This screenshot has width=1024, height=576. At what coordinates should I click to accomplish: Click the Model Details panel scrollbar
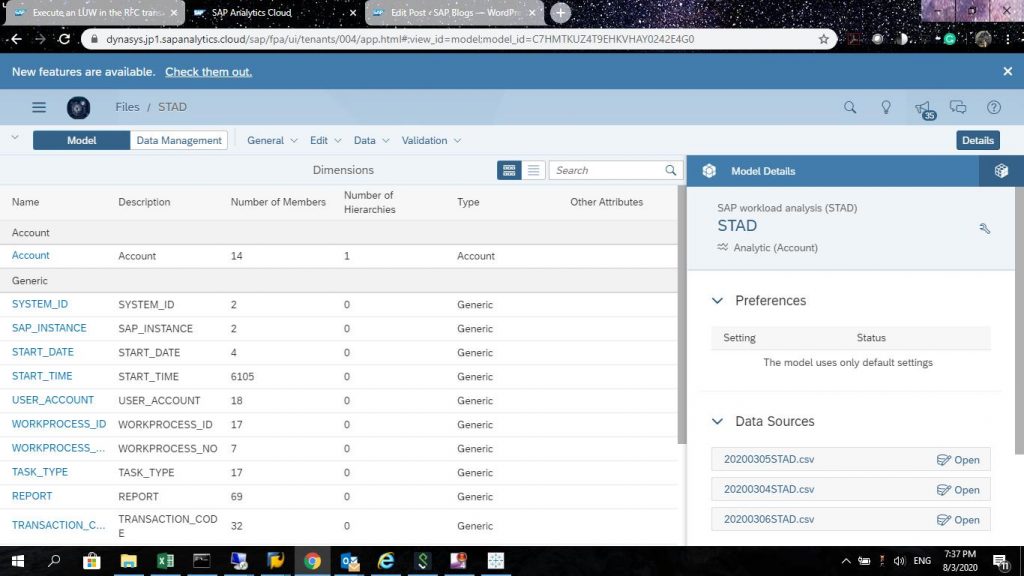(x=1019, y=320)
